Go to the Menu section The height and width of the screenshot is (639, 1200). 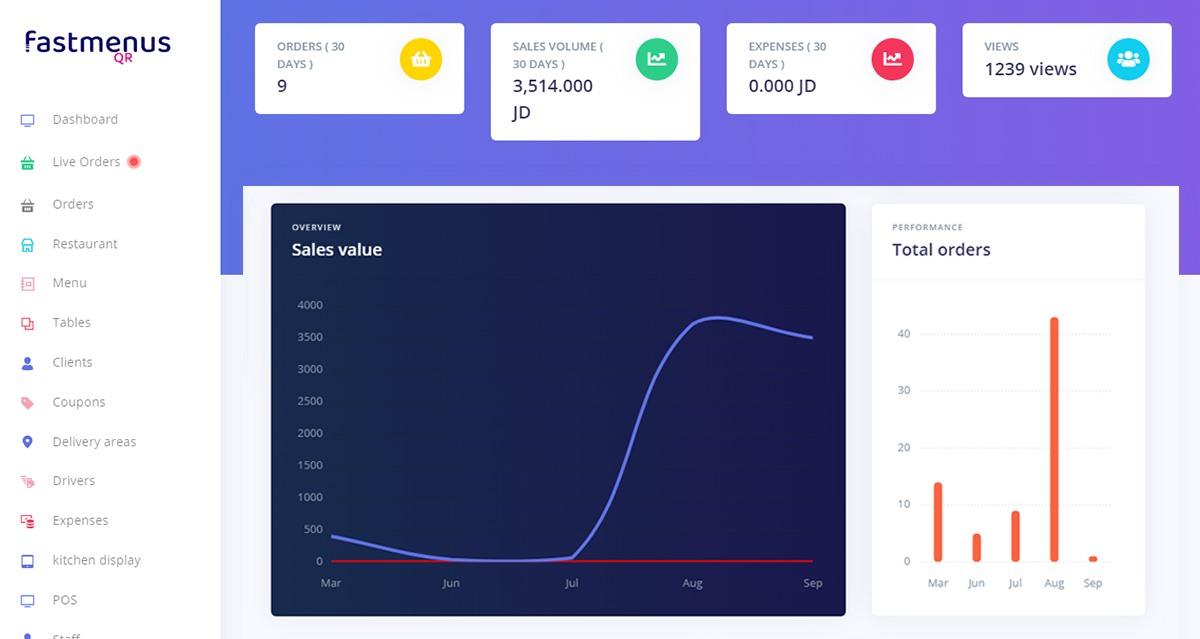coord(70,283)
